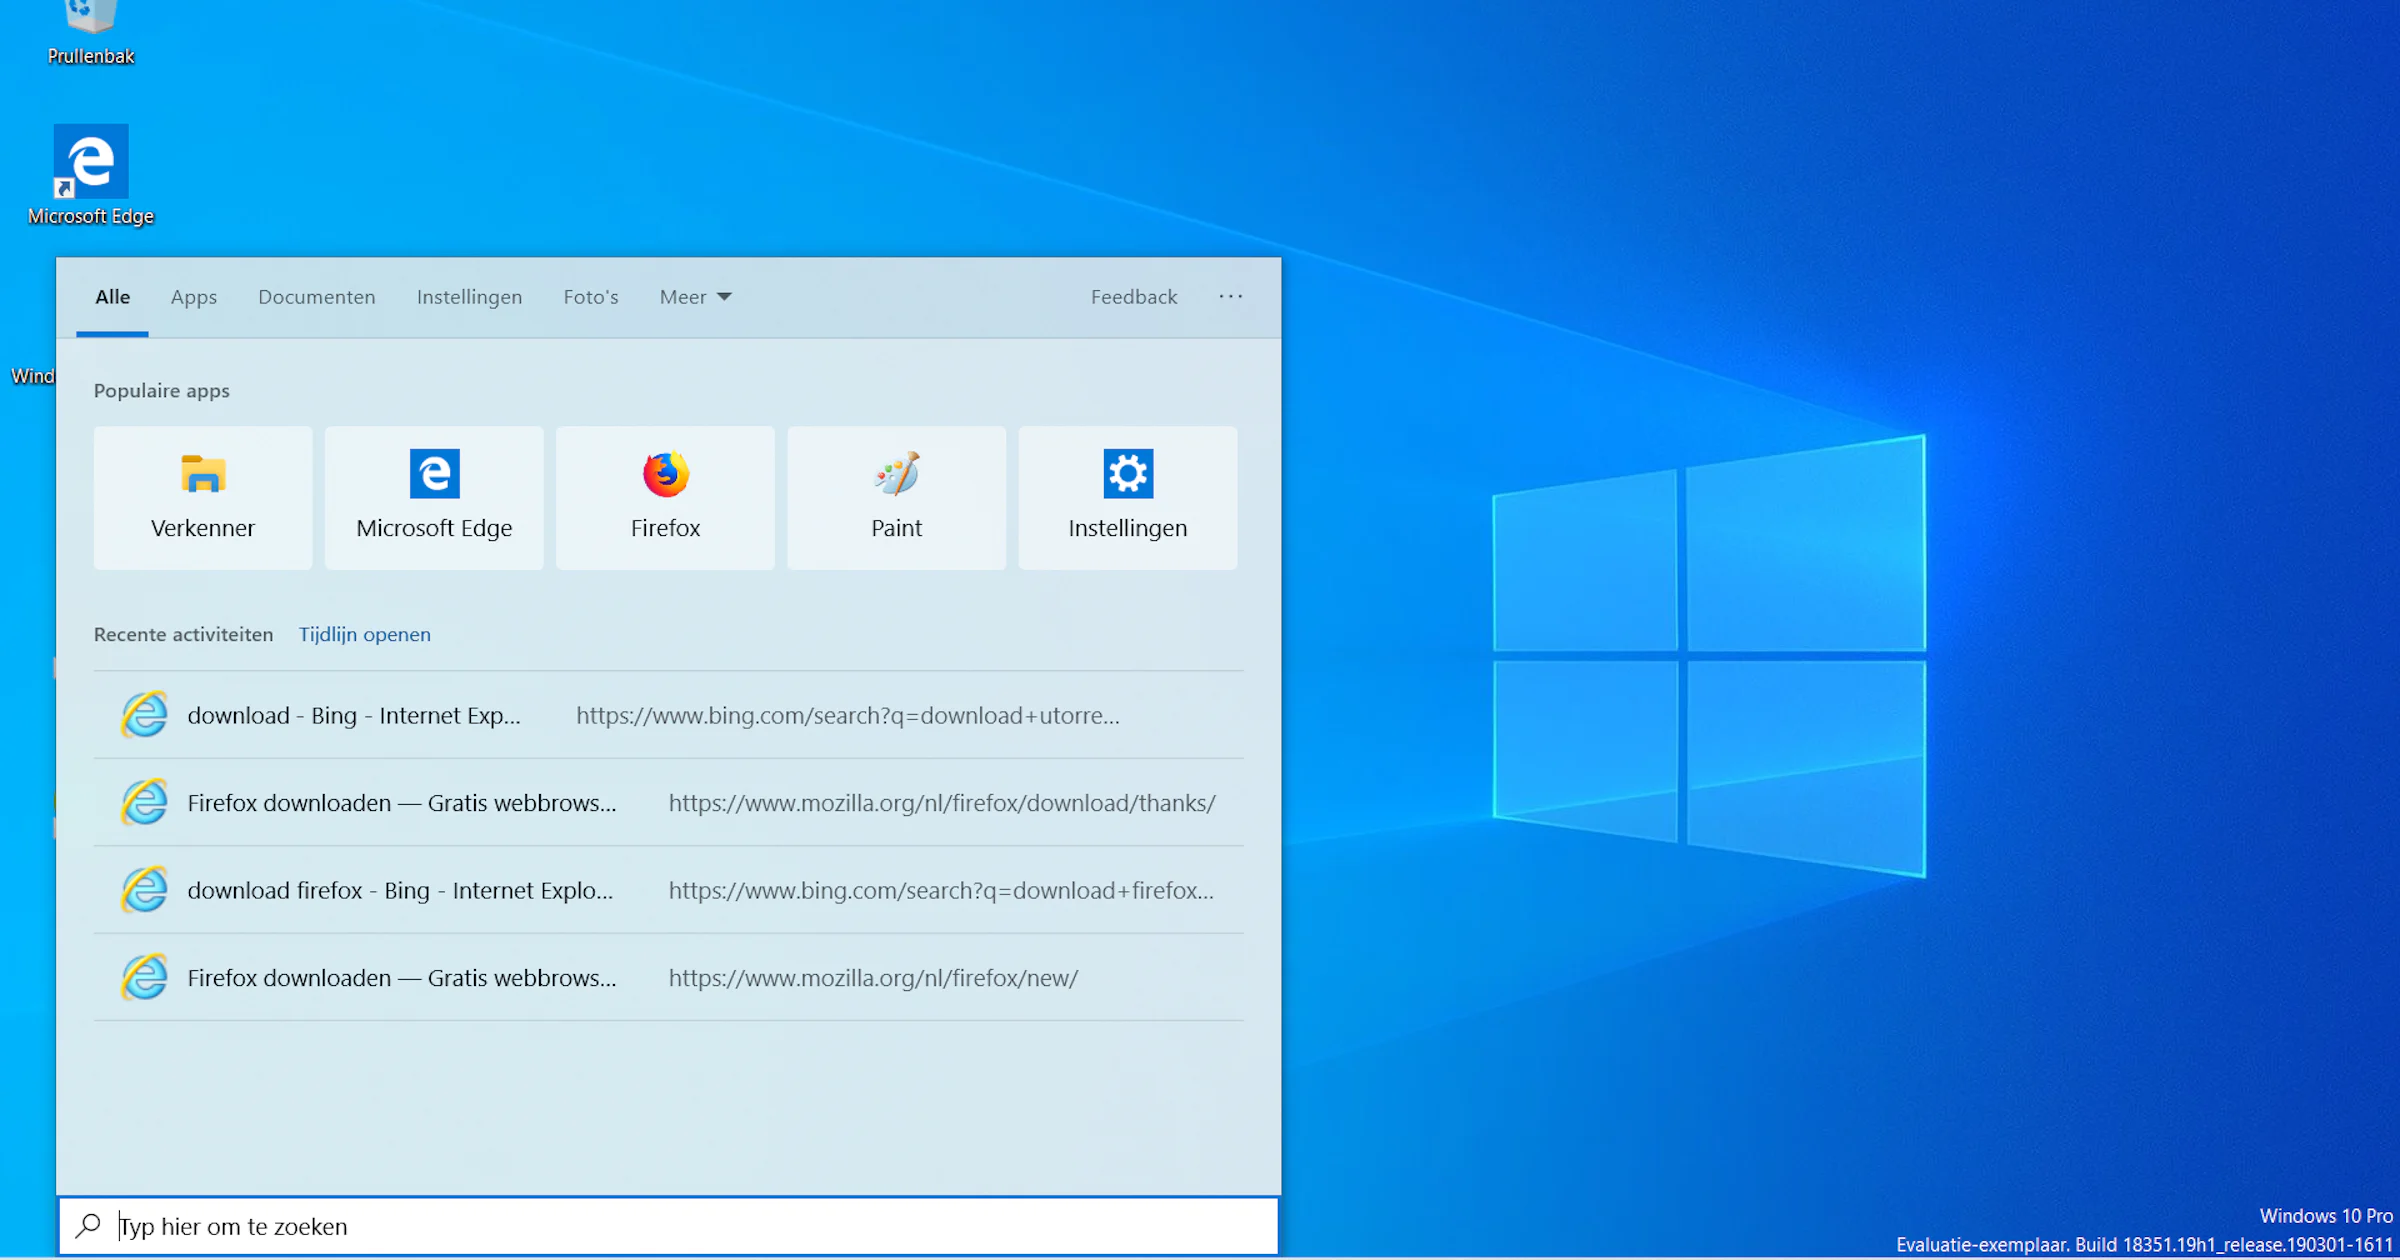Expand the Meer dropdown
Image resolution: width=2400 pixels, height=1260 pixels.
pos(695,297)
